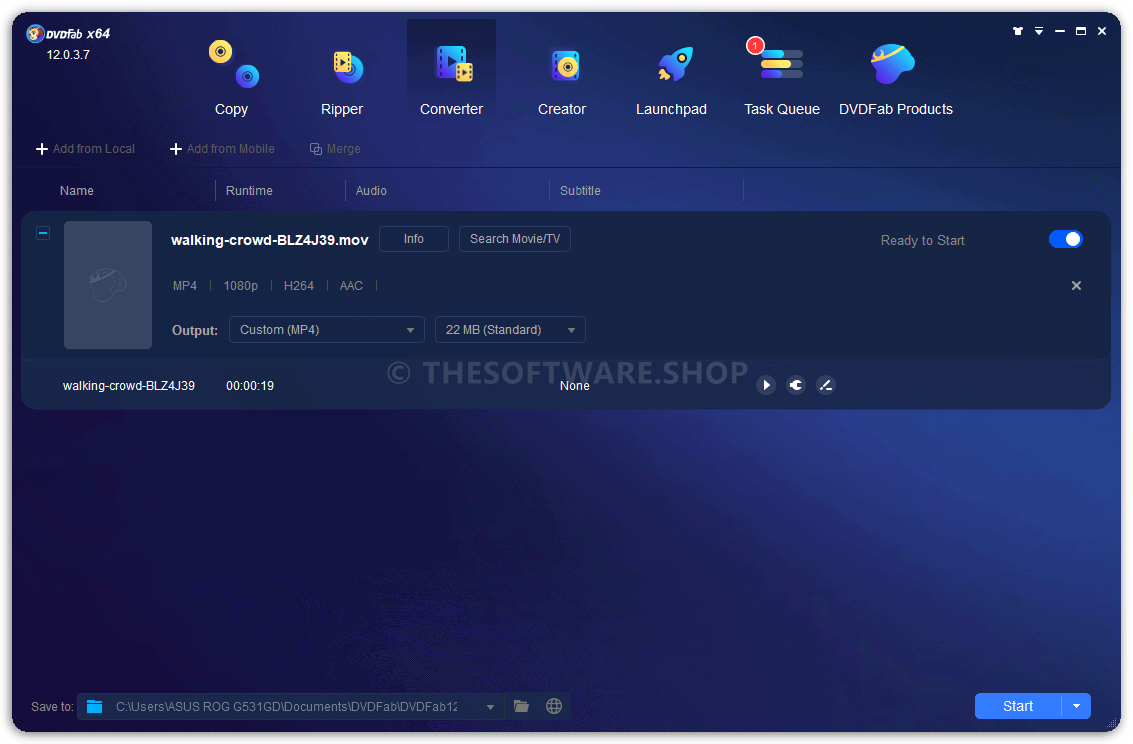Screen dimensions: 1133x744
Task: Click Add from Mobile
Action: click(x=222, y=149)
